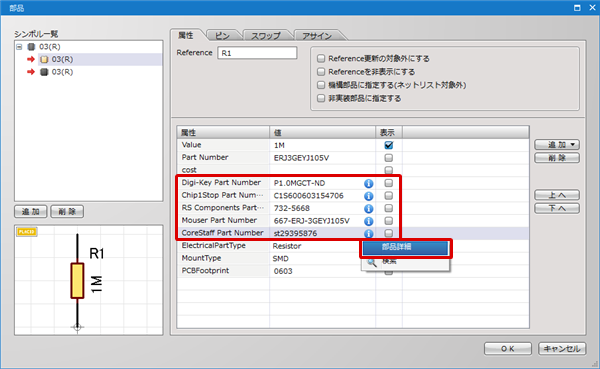The height and width of the screenshot is (369, 600).
Task: Click 削除 button under symbol list
Action: click(x=67, y=212)
